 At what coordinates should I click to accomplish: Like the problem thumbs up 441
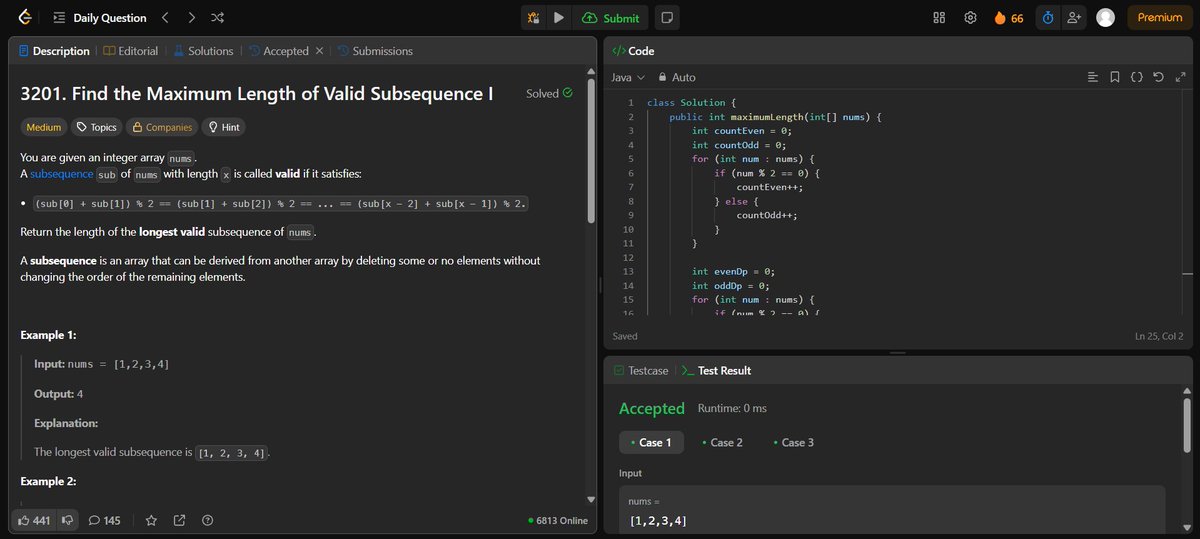click(34, 520)
